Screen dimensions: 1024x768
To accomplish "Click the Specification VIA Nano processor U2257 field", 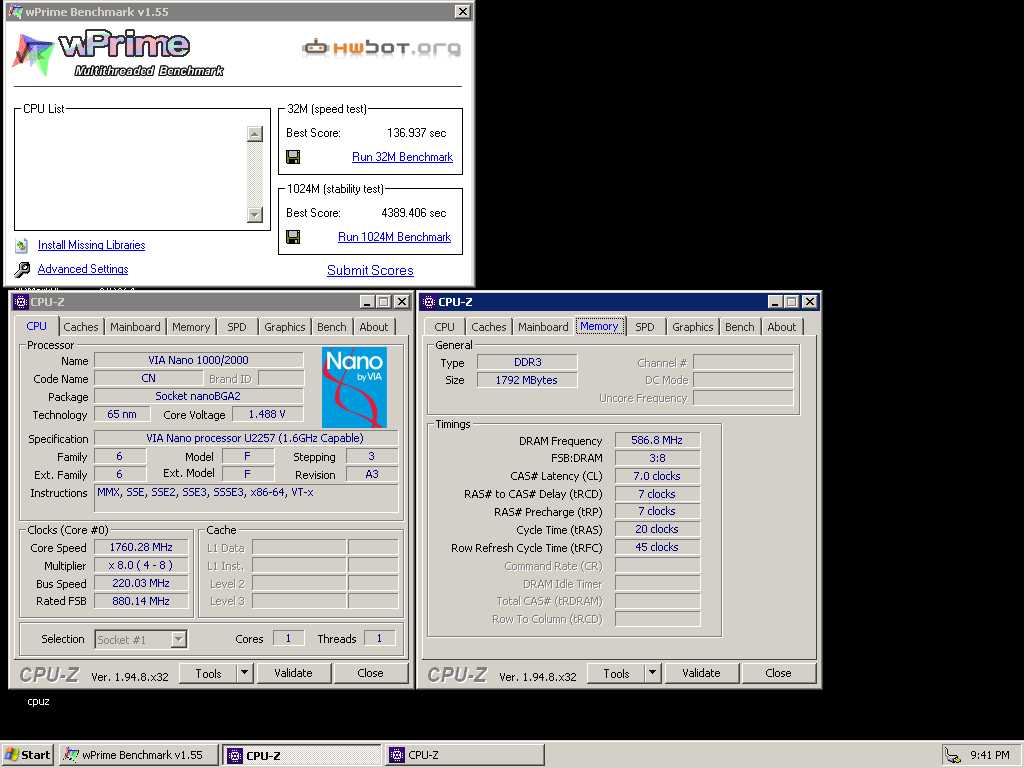I will click(246, 438).
